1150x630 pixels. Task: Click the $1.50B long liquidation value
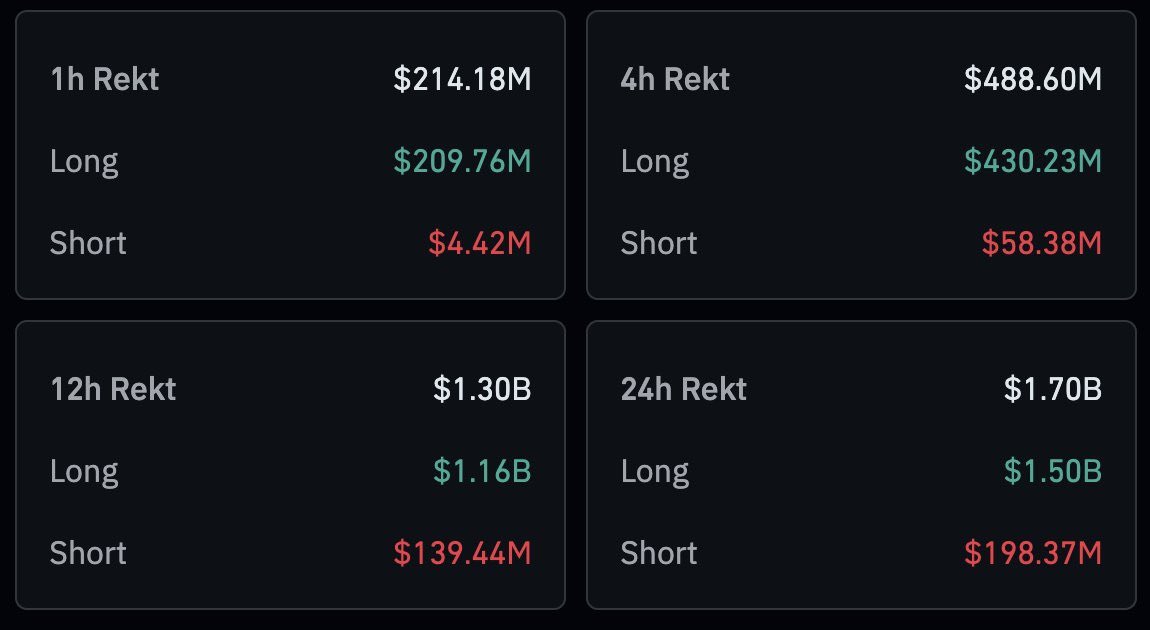click(1053, 471)
